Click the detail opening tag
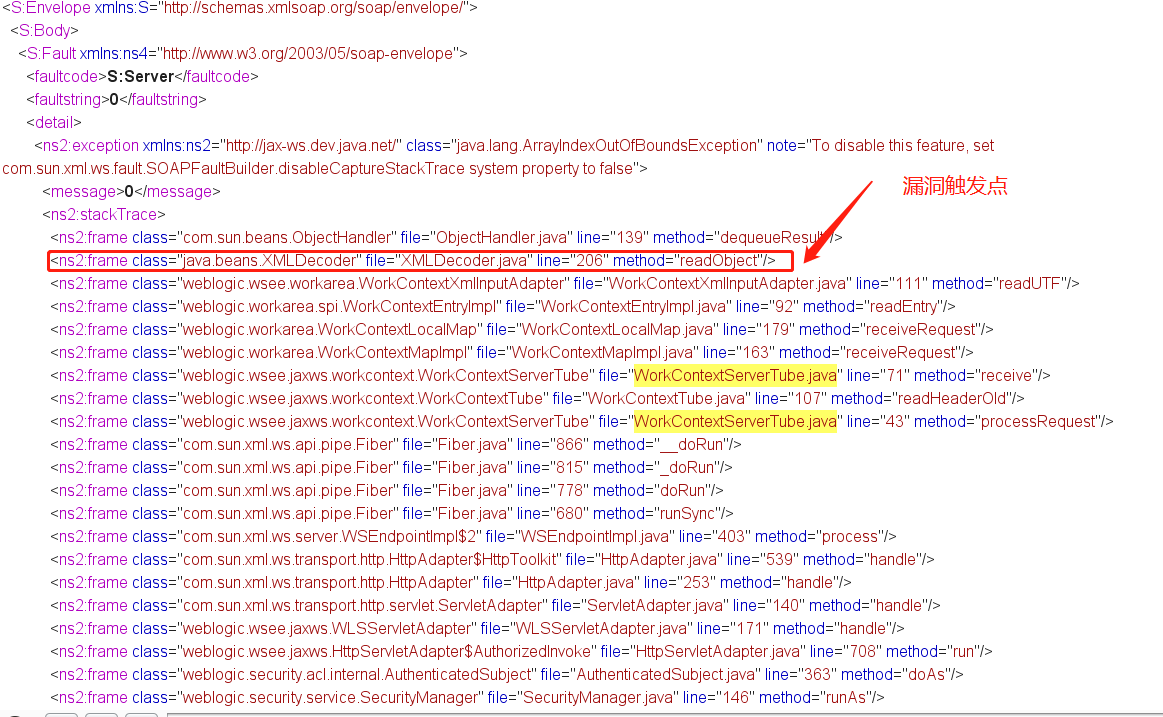This screenshot has width=1163, height=717. [54, 122]
